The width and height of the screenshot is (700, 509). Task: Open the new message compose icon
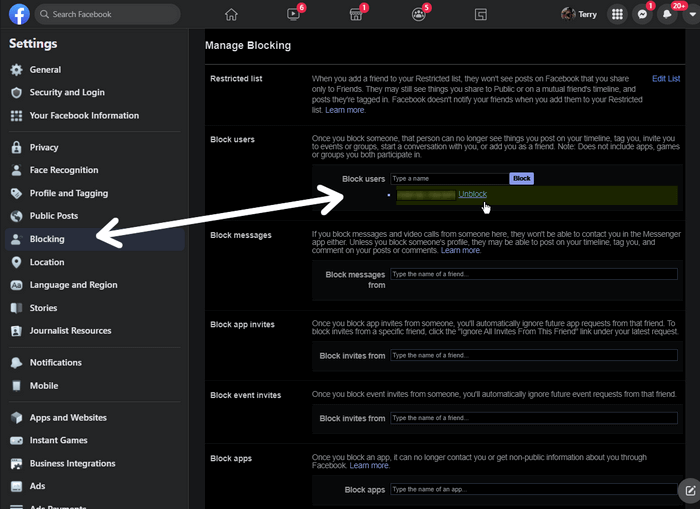690,491
